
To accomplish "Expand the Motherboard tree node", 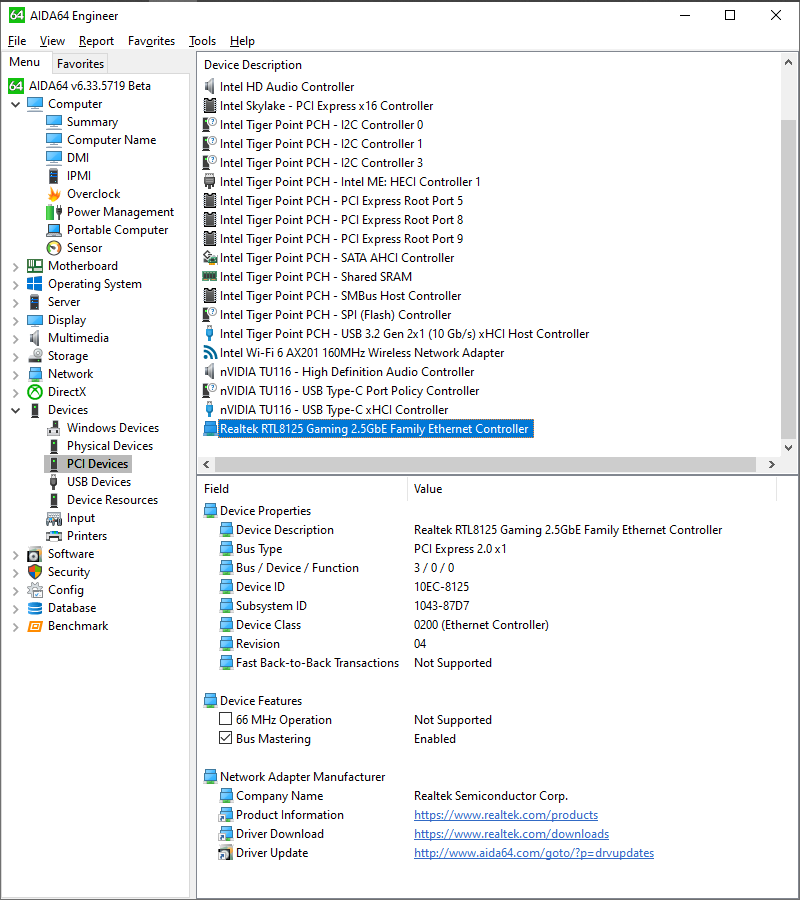I will coord(15,266).
